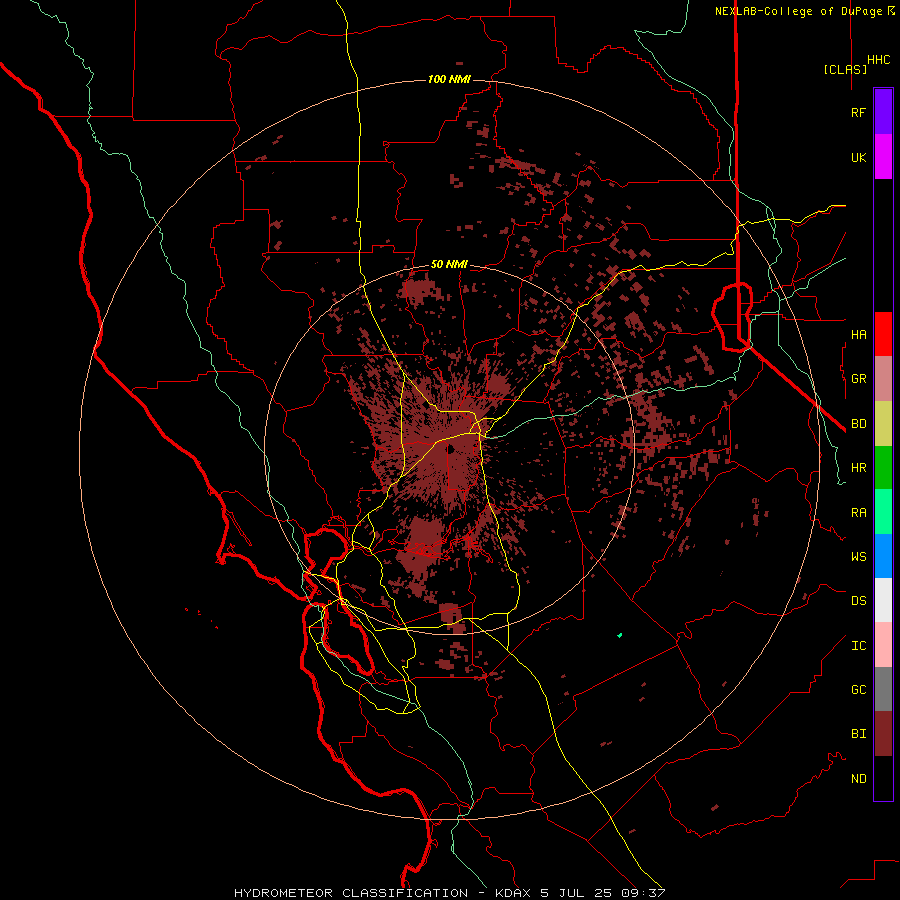
Task: Click the BD legend label
Action: pos(858,424)
